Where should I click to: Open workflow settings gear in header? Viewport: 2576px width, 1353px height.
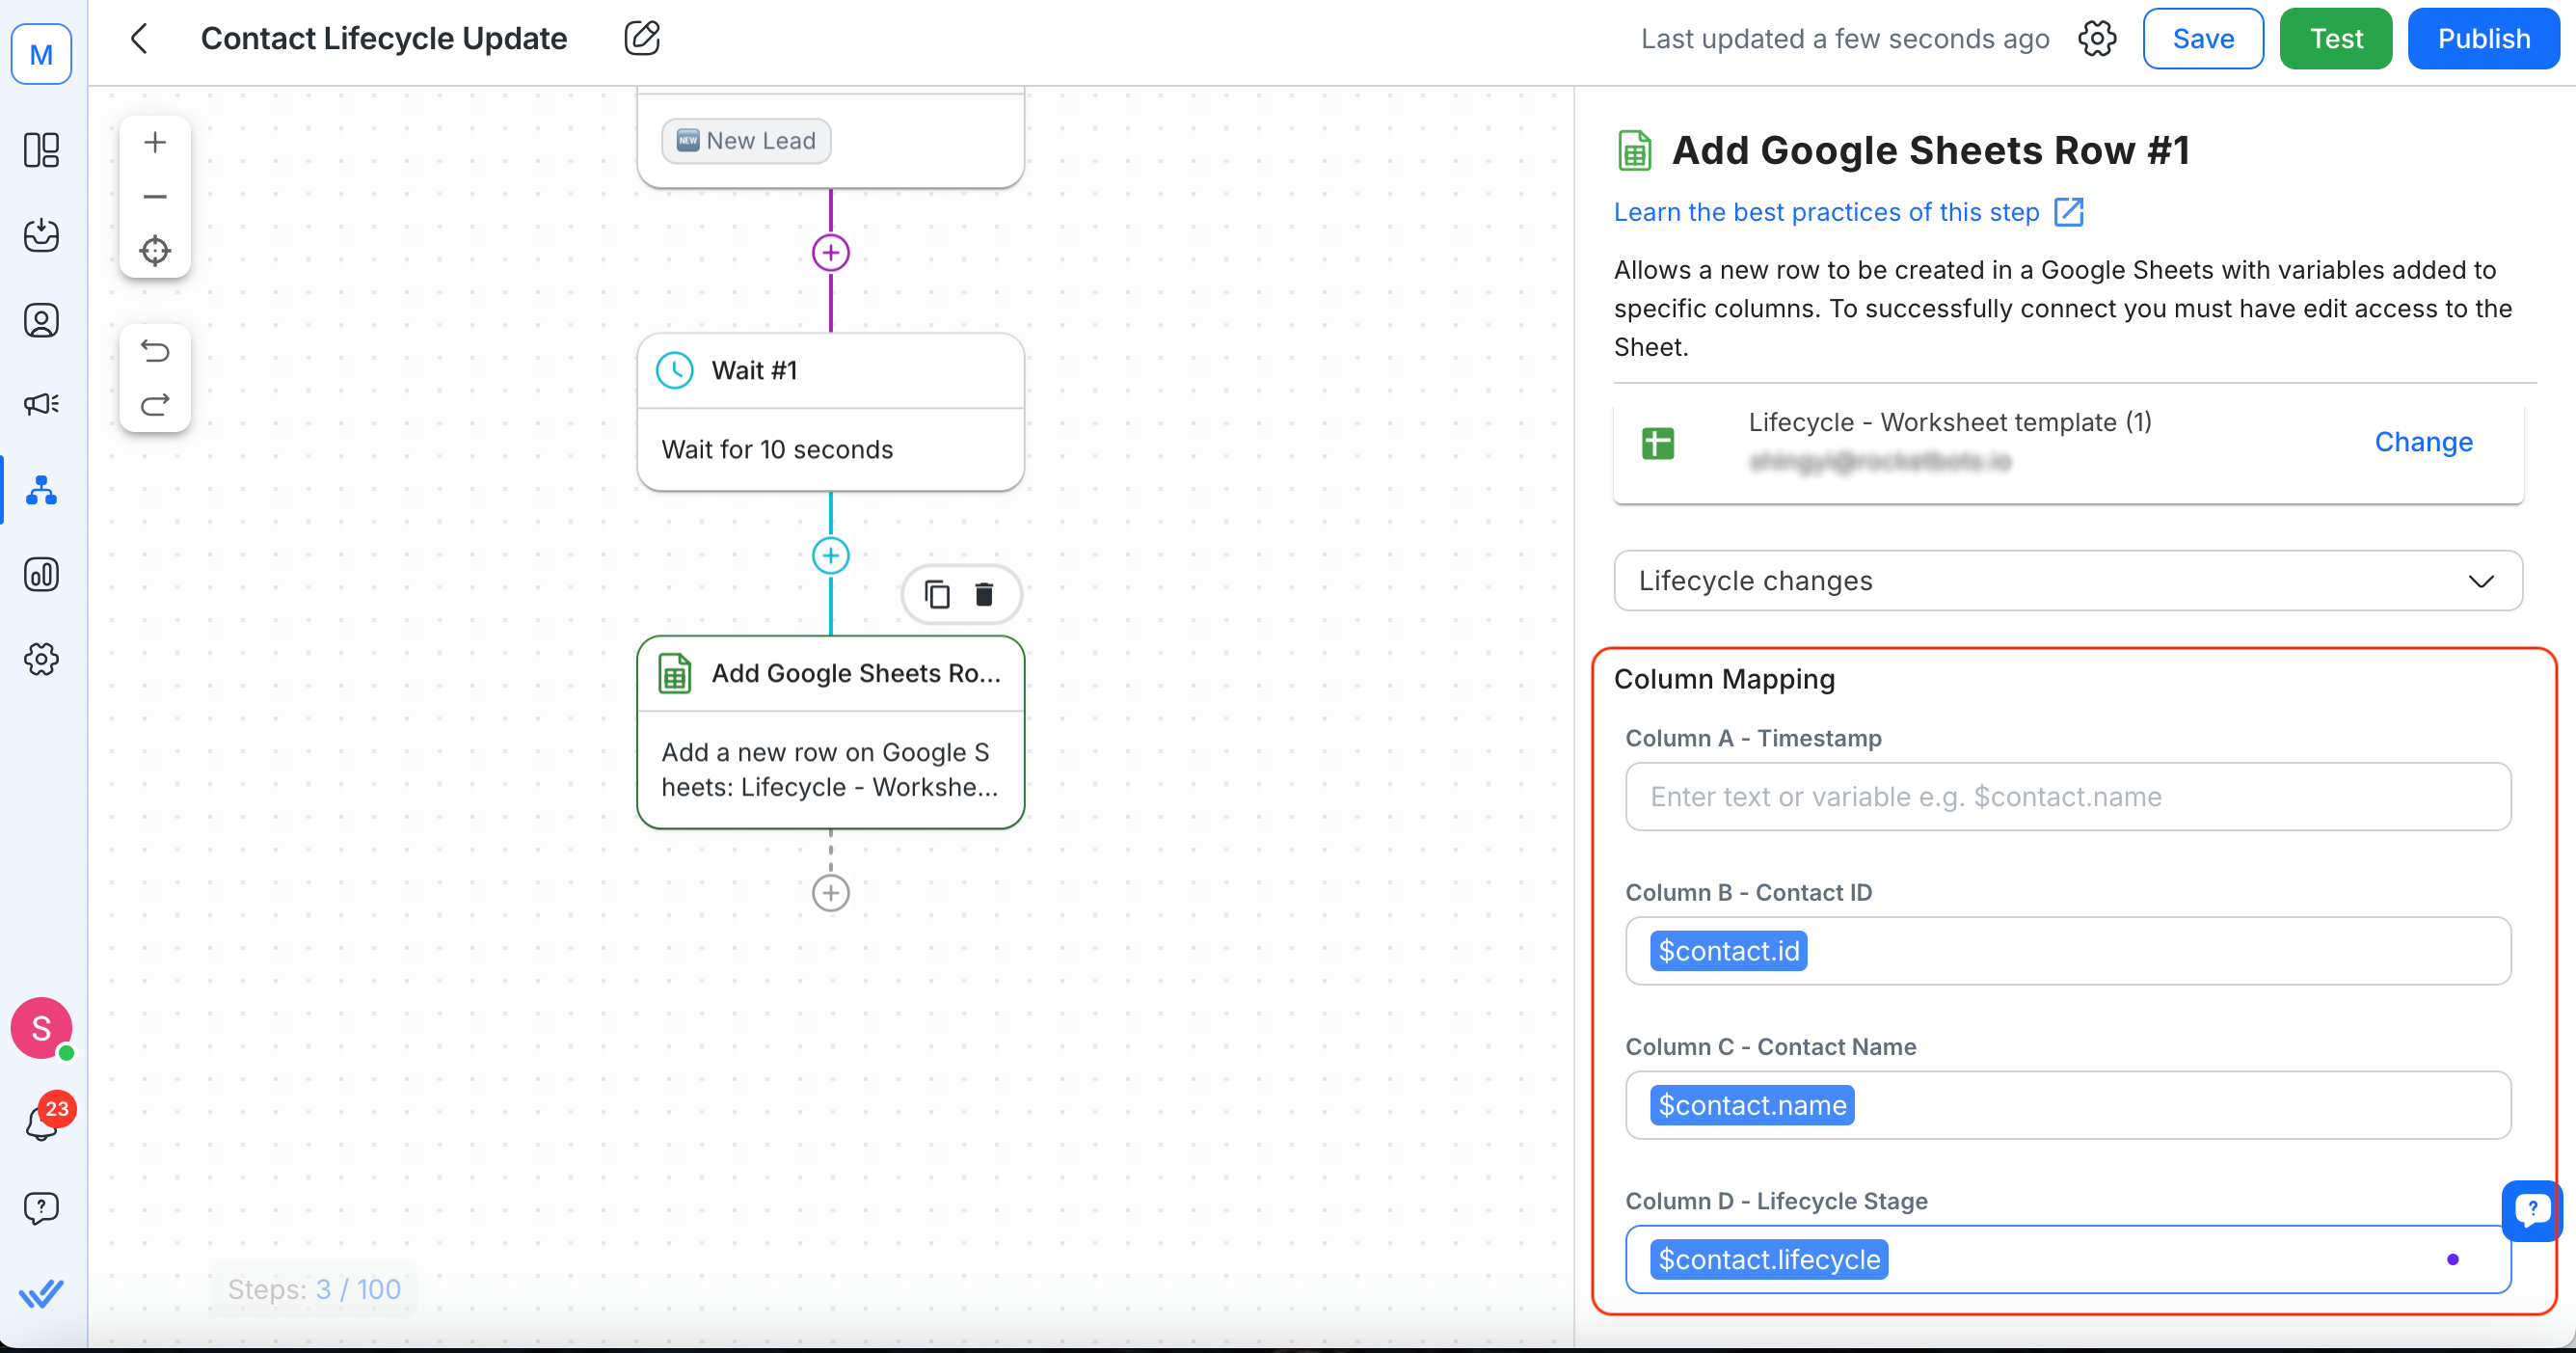tap(2096, 39)
